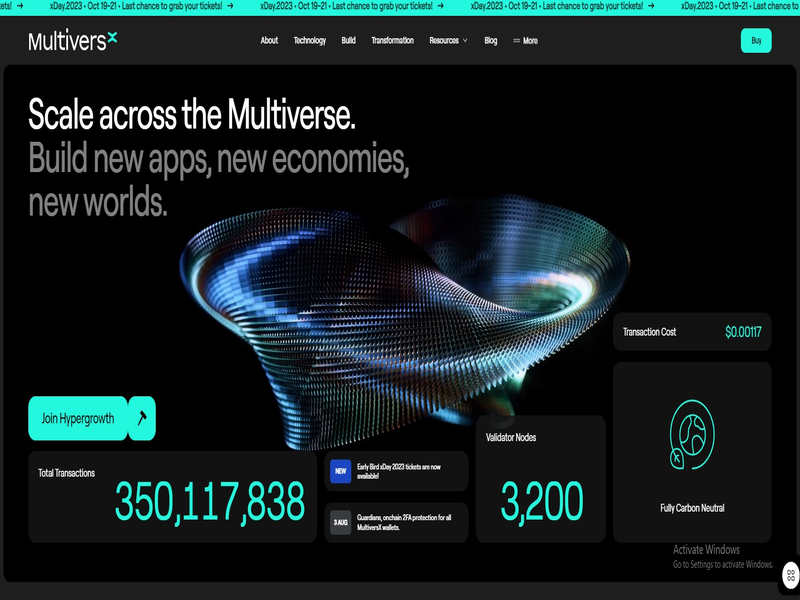Image resolution: width=800 pixels, height=600 pixels.
Task: Select the 3 AUG date badge
Action: click(340, 522)
